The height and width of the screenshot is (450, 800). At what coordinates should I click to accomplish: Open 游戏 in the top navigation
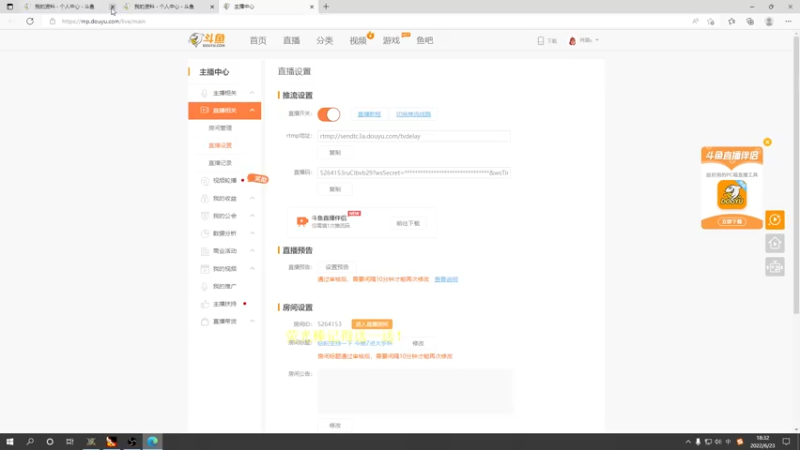(391, 40)
